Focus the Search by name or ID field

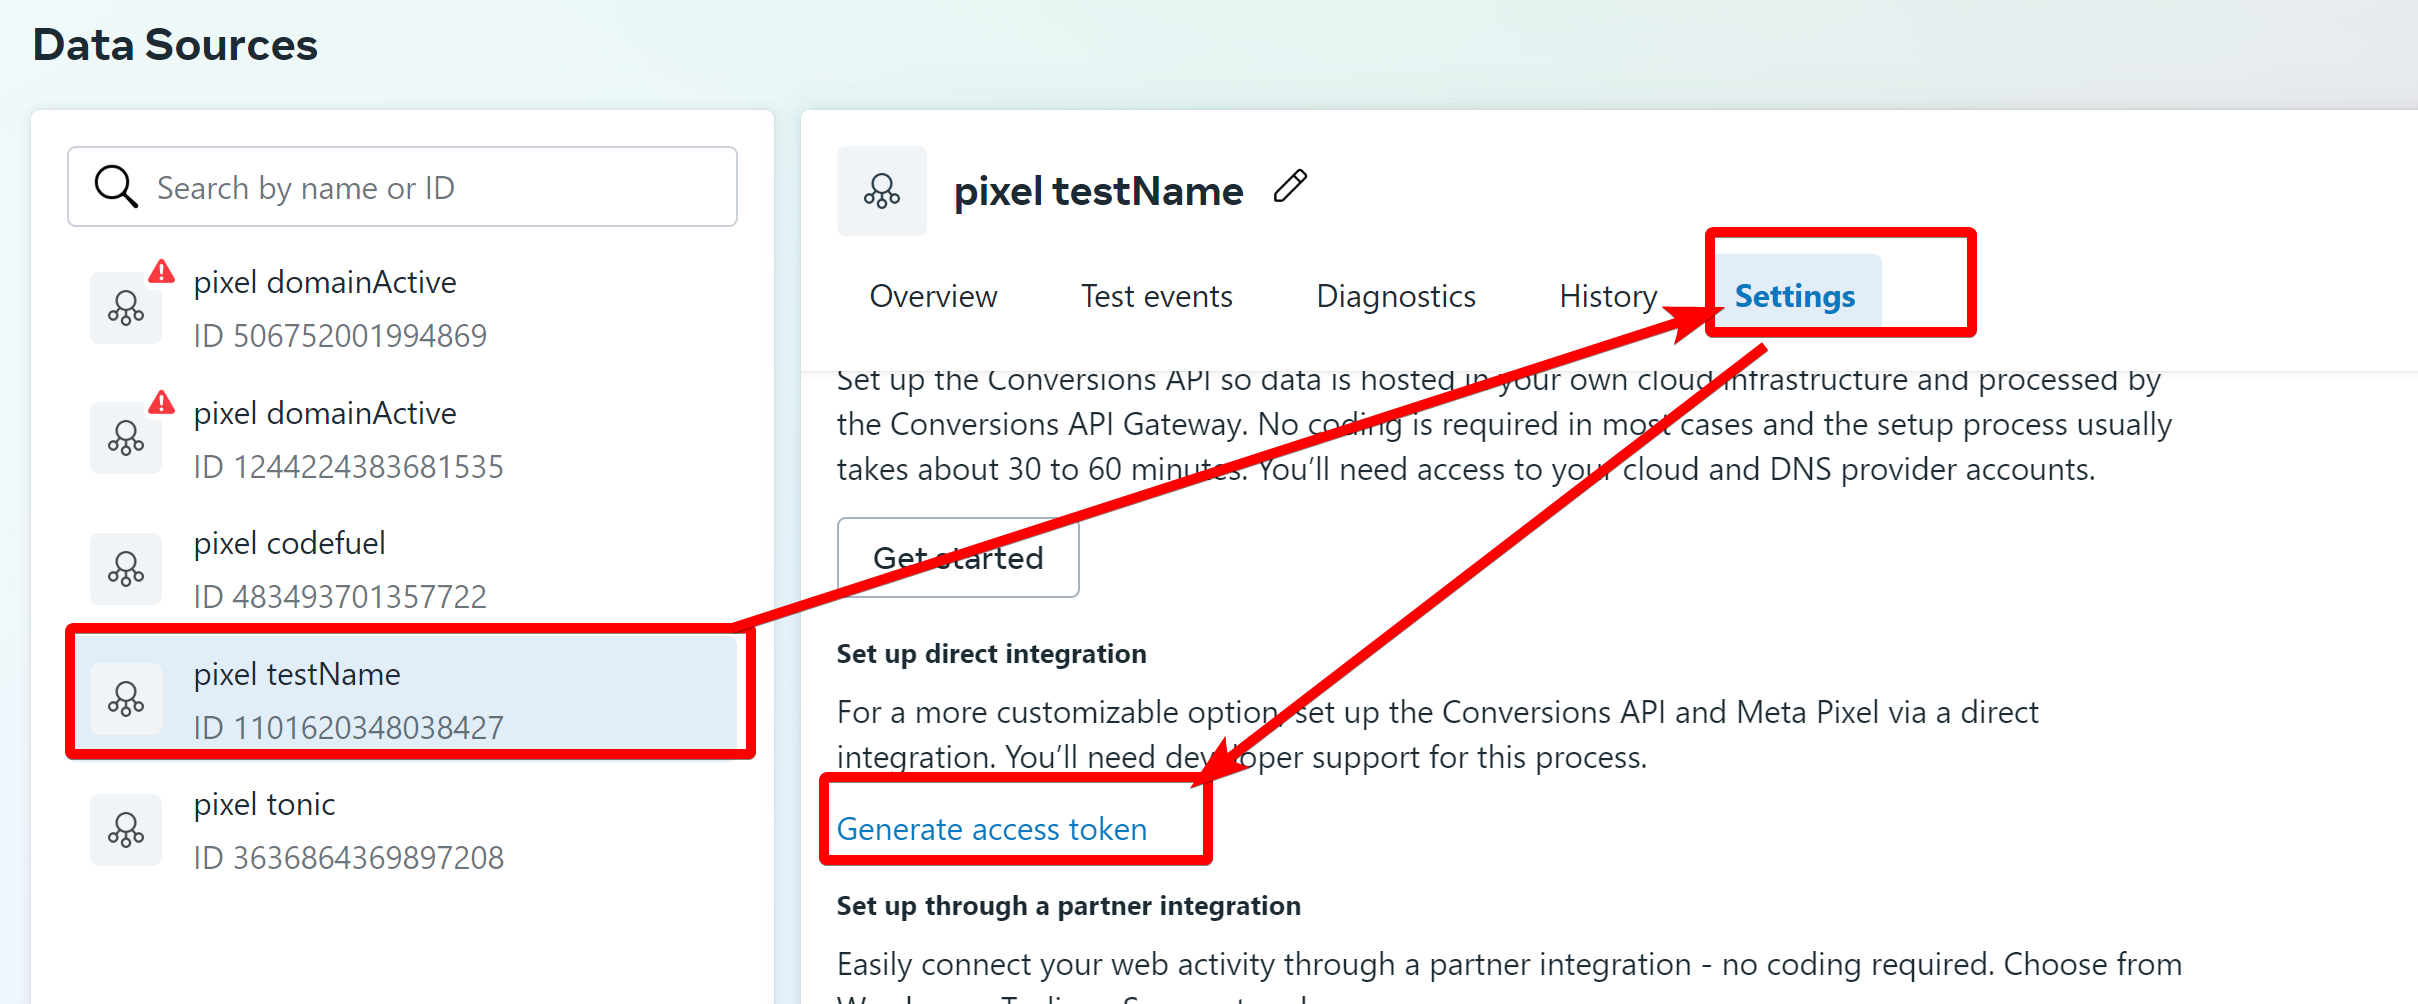point(402,187)
